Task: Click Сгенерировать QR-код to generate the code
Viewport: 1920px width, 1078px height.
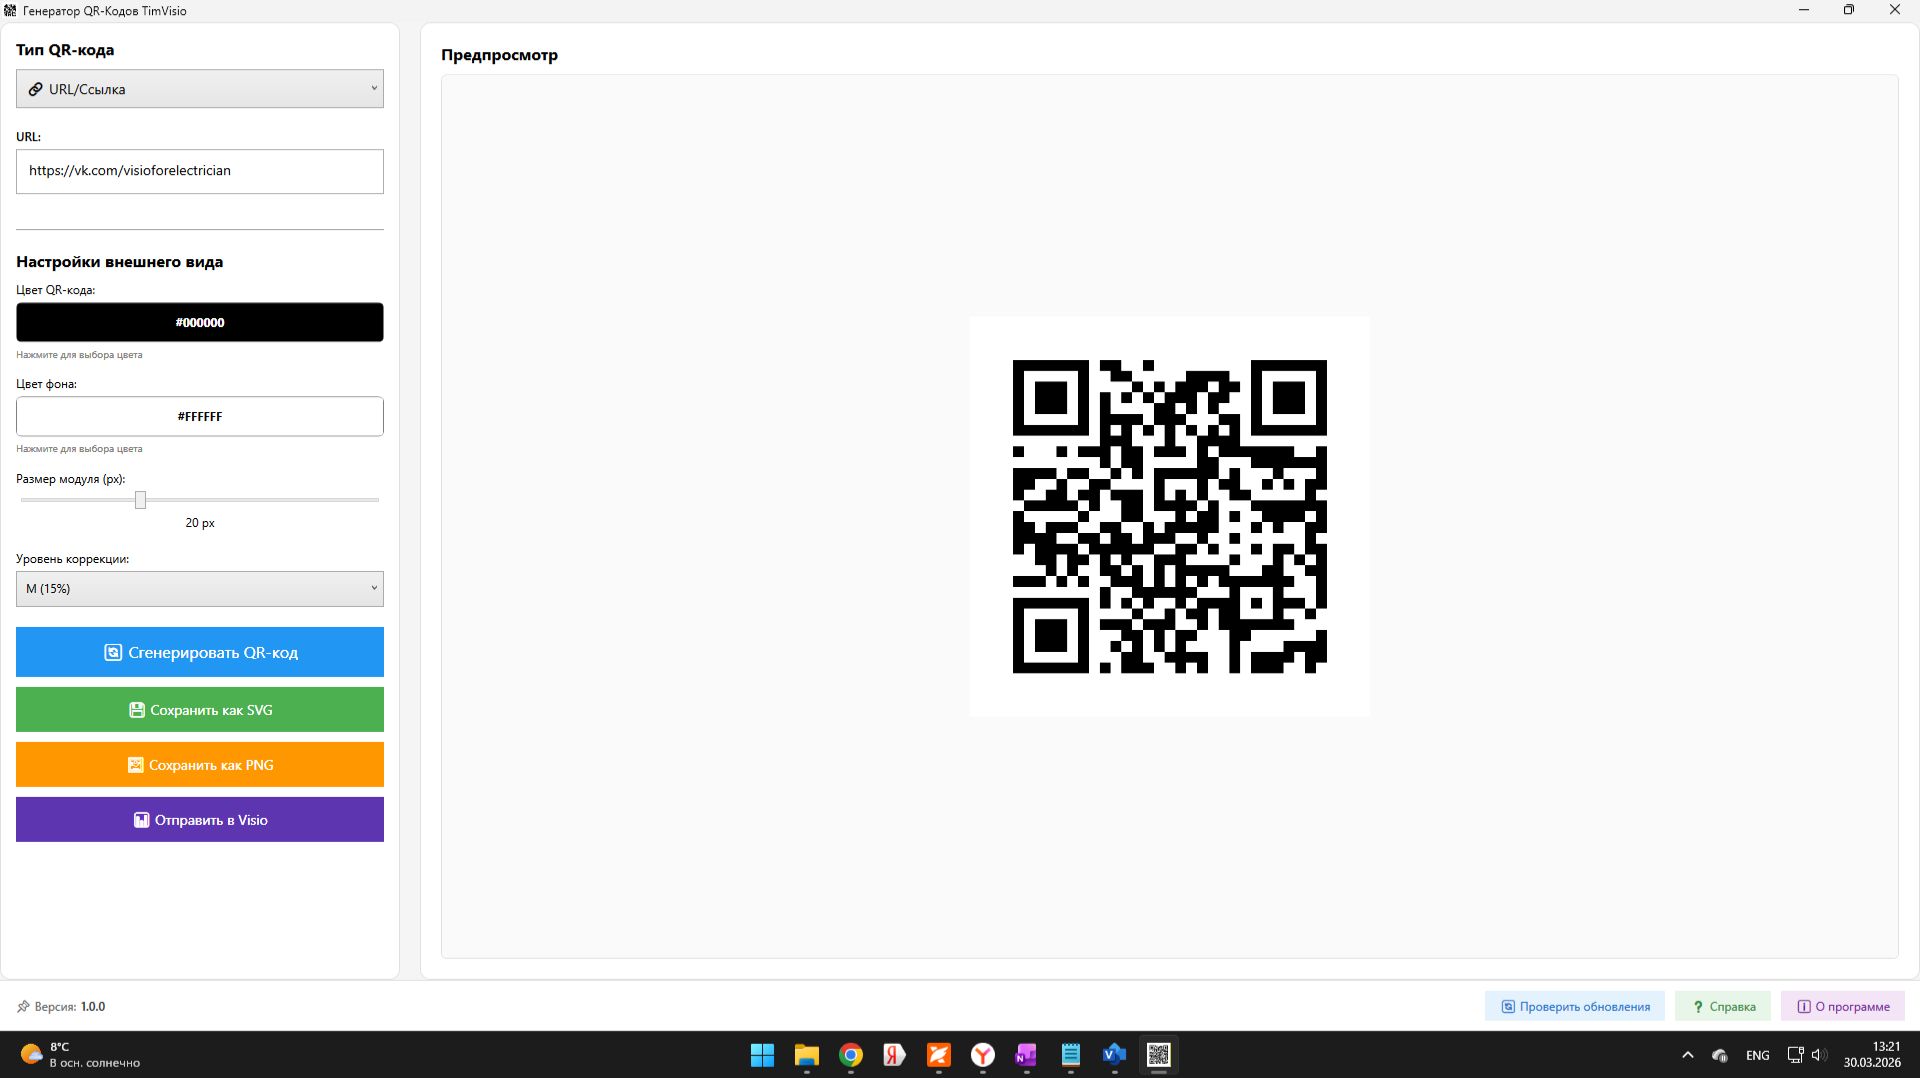Action: click(x=200, y=652)
